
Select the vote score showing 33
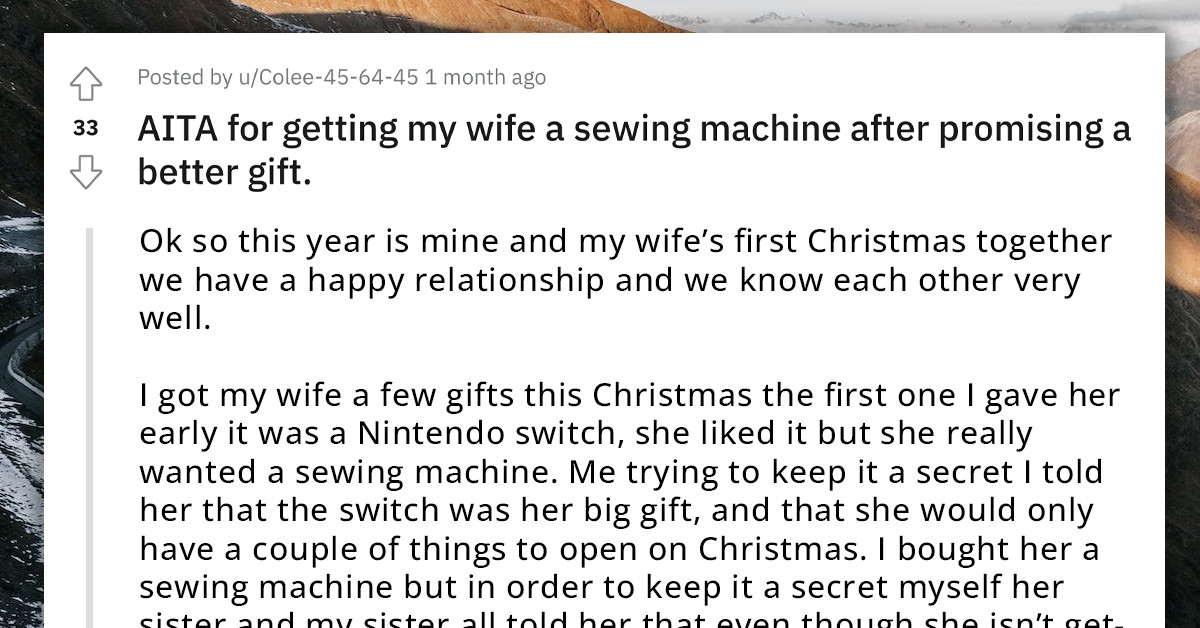click(x=86, y=128)
